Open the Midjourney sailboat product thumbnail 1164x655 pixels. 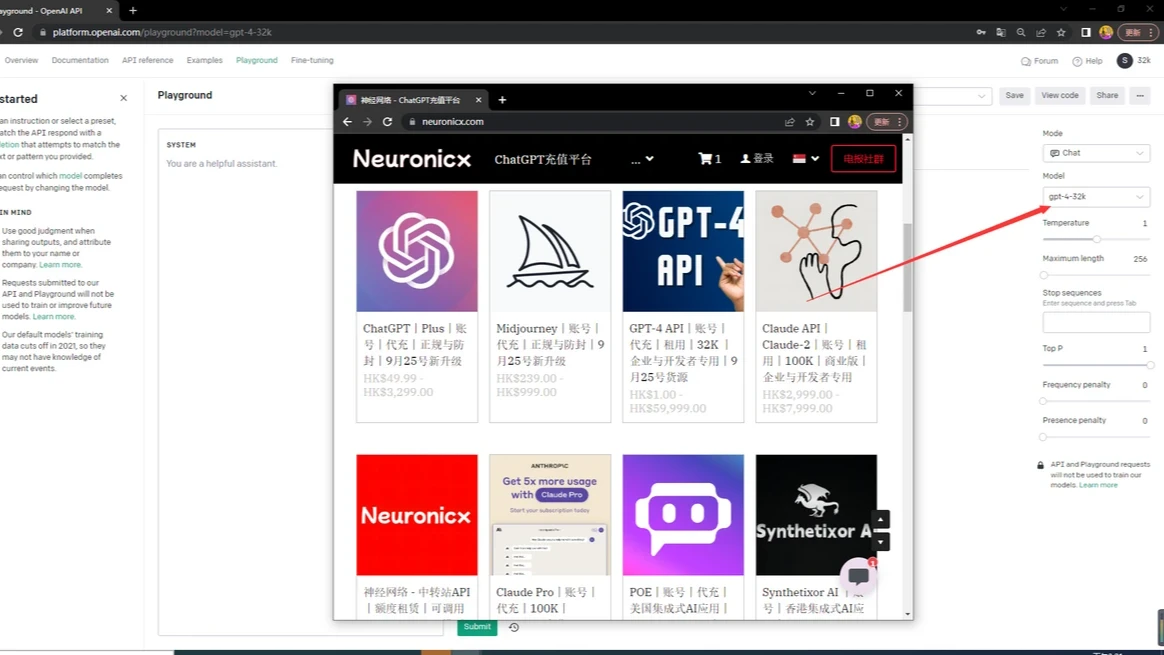click(550, 251)
